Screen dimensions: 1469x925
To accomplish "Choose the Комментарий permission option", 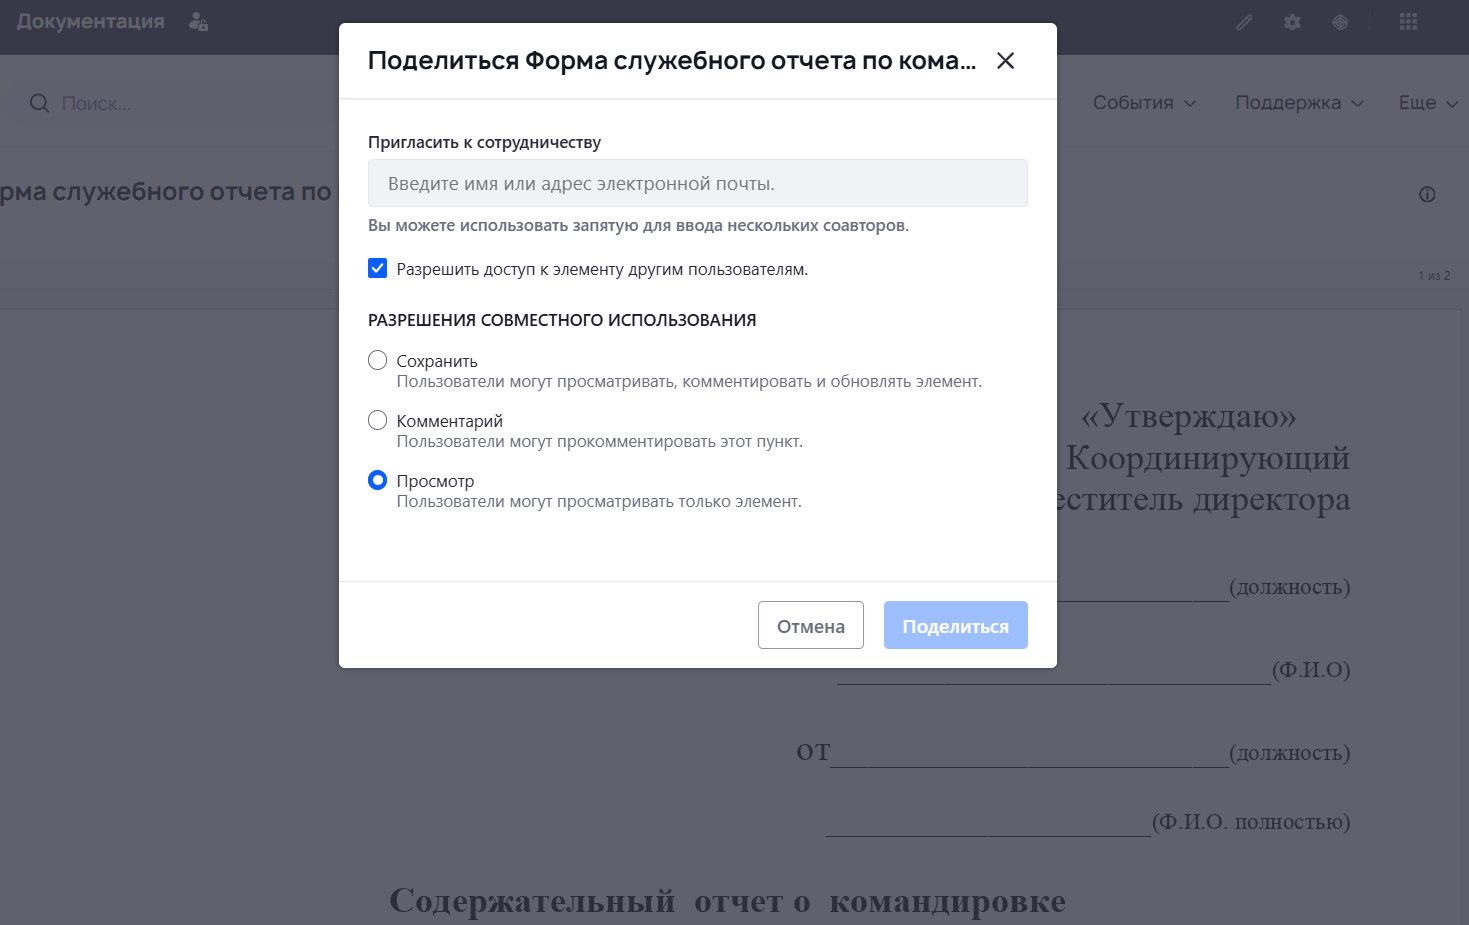I will pyautogui.click(x=377, y=420).
